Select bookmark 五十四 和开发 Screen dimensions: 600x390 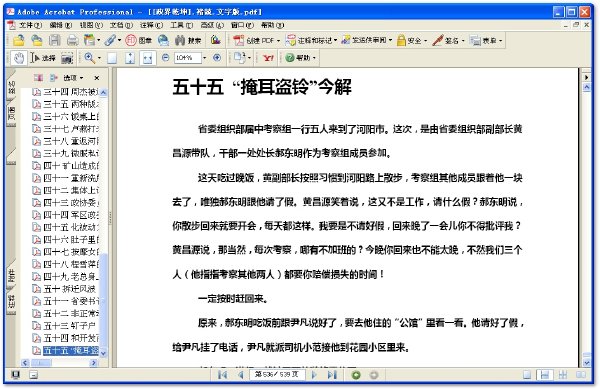(65, 338)
